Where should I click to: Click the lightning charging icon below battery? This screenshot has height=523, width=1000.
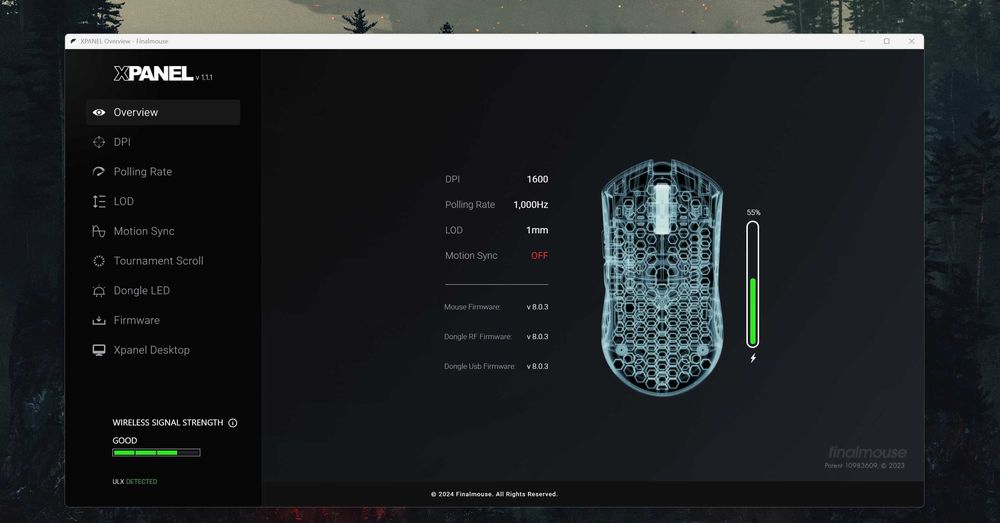[x=753, y=358]
